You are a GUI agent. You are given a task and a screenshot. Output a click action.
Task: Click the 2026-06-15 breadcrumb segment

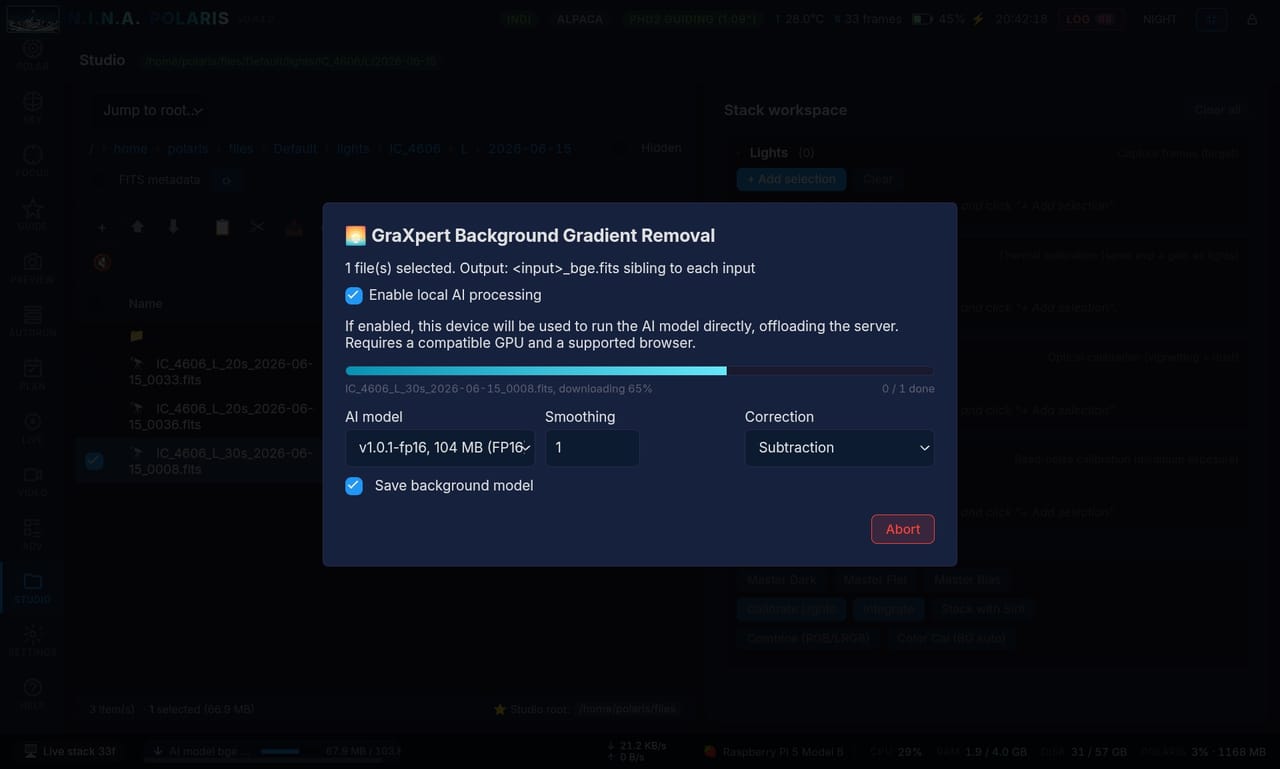(x=530, y=148)
